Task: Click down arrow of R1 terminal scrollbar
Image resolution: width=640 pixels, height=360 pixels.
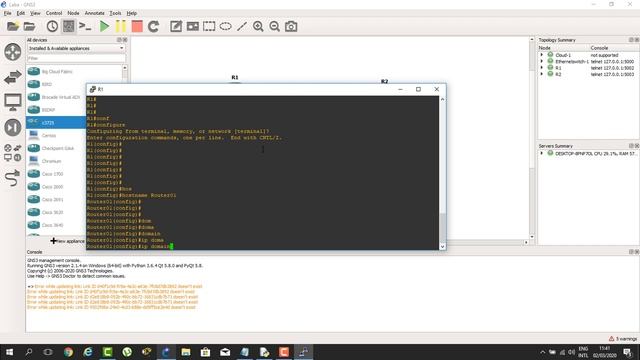Action: tap(442, 247)
